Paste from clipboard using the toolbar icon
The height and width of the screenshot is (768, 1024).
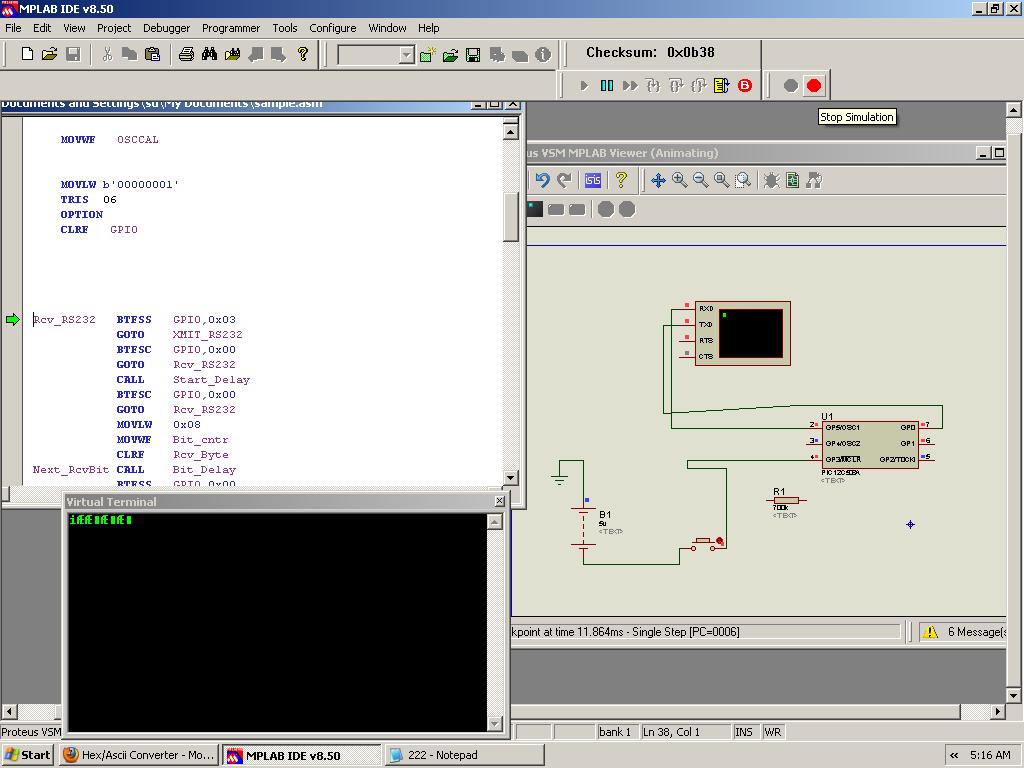[x=152, y=54]
